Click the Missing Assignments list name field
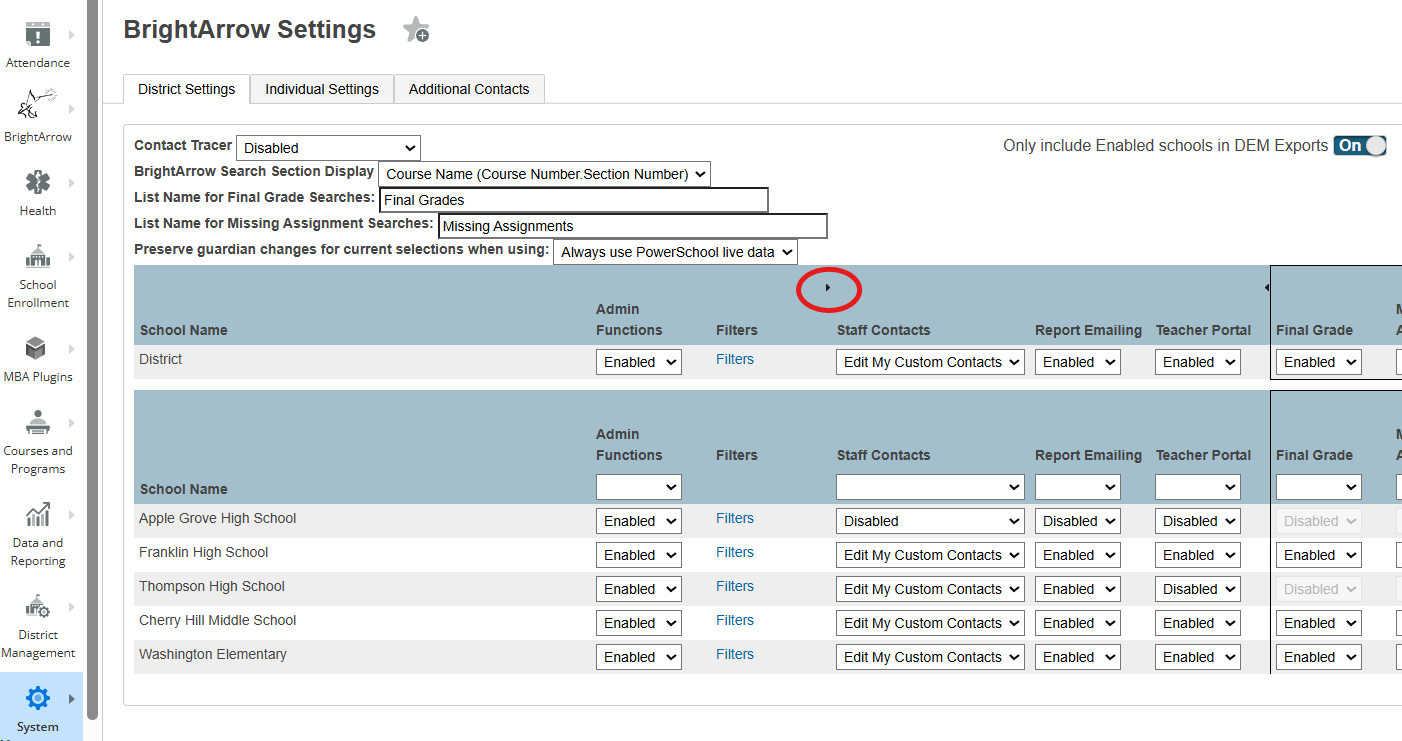Screen dimensions: 1402x741 633,226
